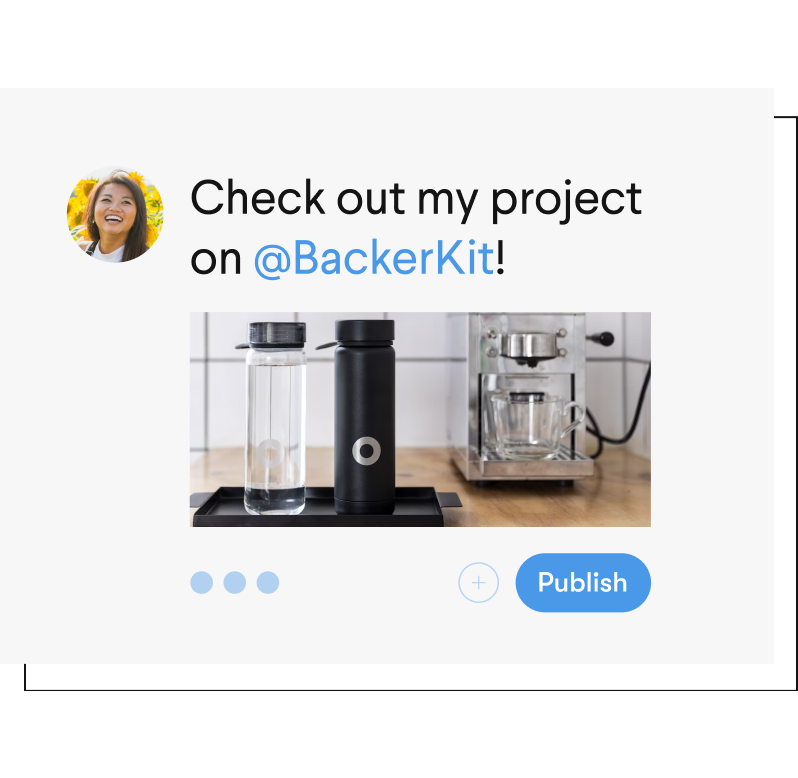798x778 pixels.
Task: Click the ring logo on clear bottle
Action: [x=270, y=452]
